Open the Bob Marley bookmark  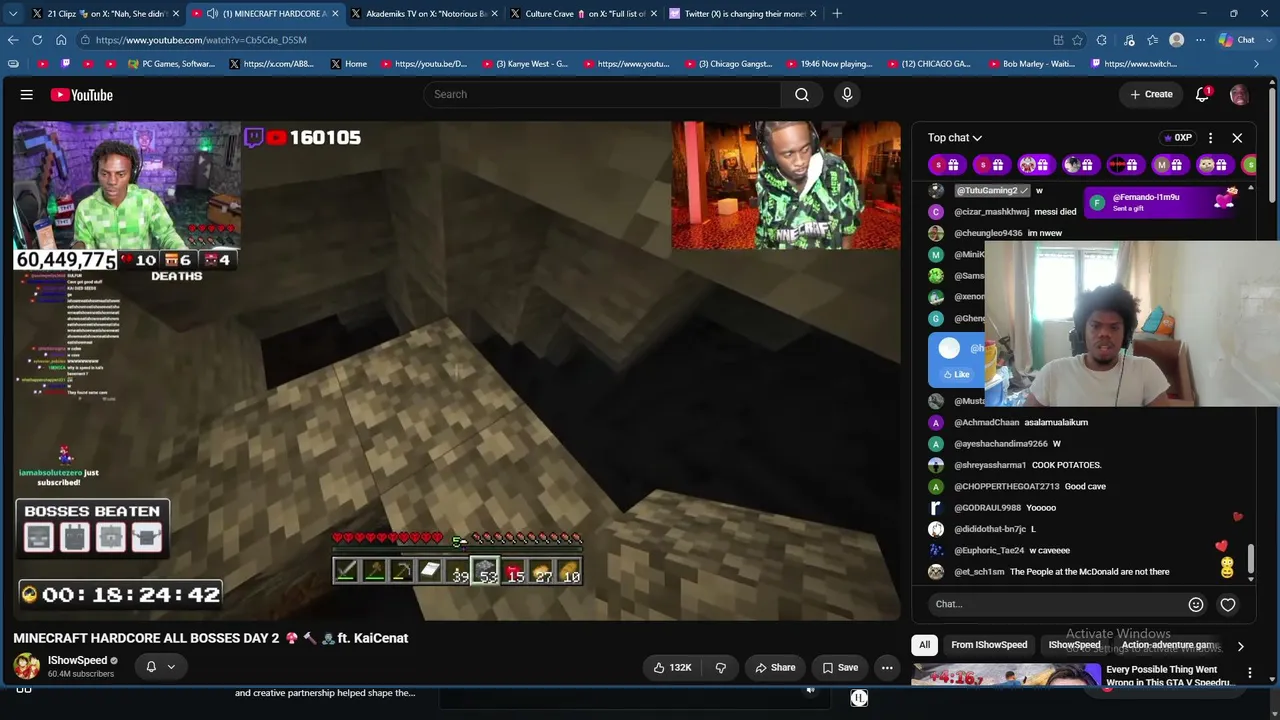[x=1031, y=64]
